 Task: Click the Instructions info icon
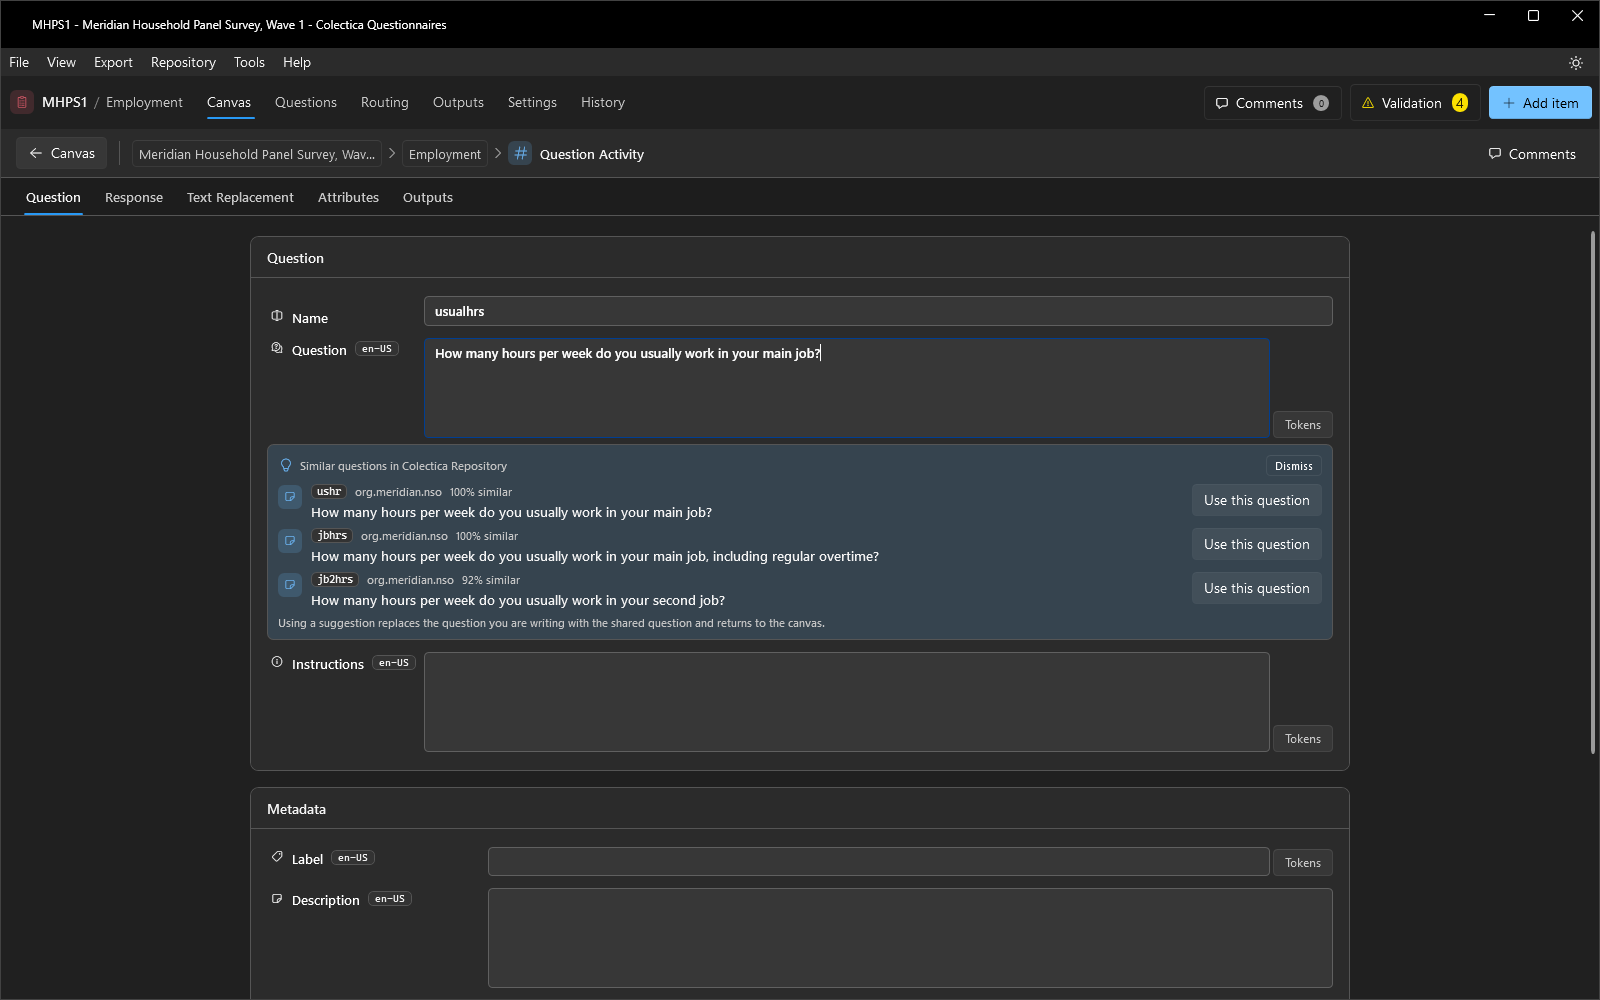click(x=277, y=662)
